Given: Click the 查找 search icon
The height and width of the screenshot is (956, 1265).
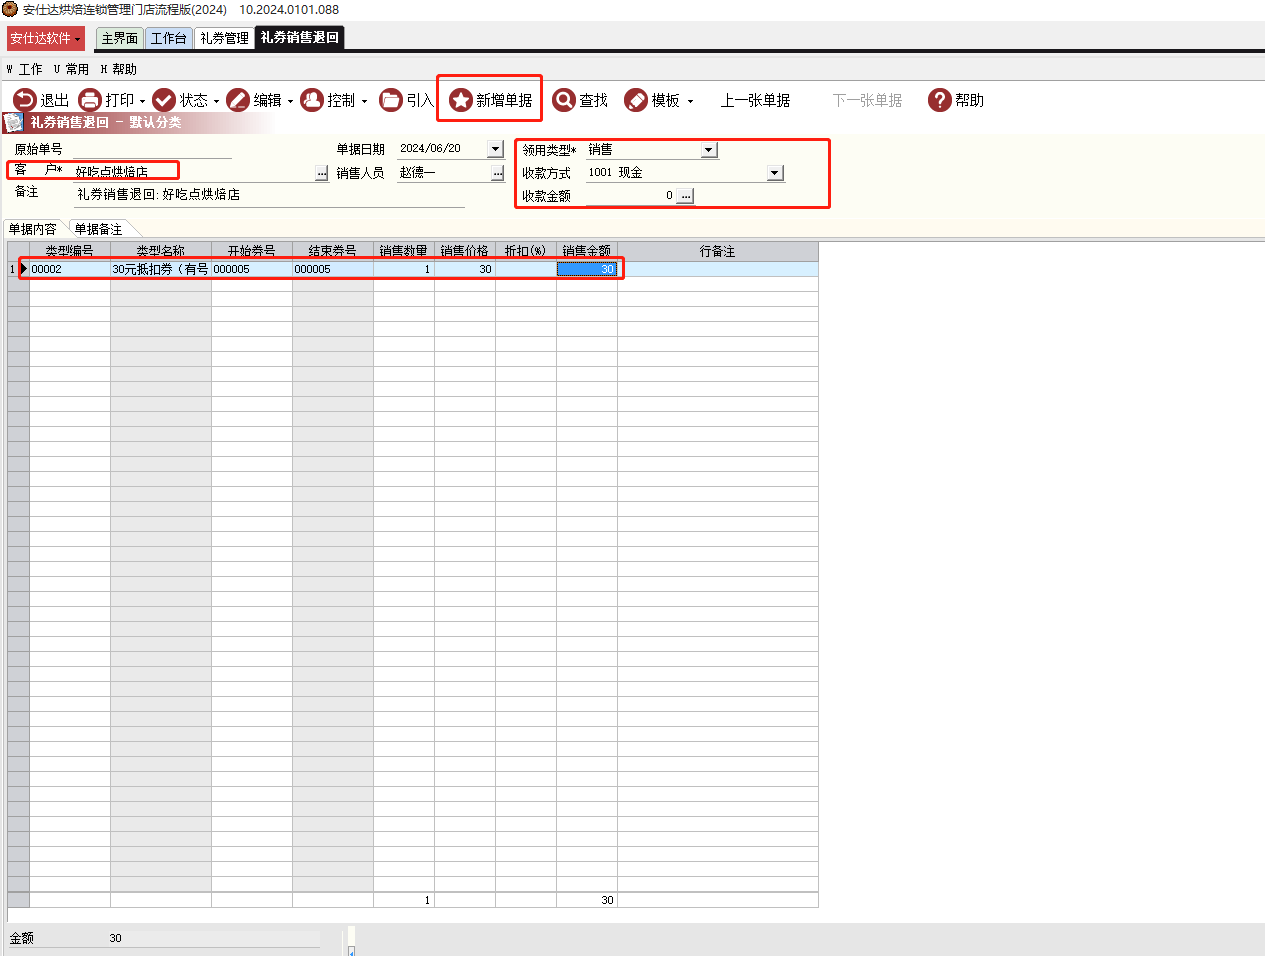Looking at the screenshot, I should [x=564, y=100].
